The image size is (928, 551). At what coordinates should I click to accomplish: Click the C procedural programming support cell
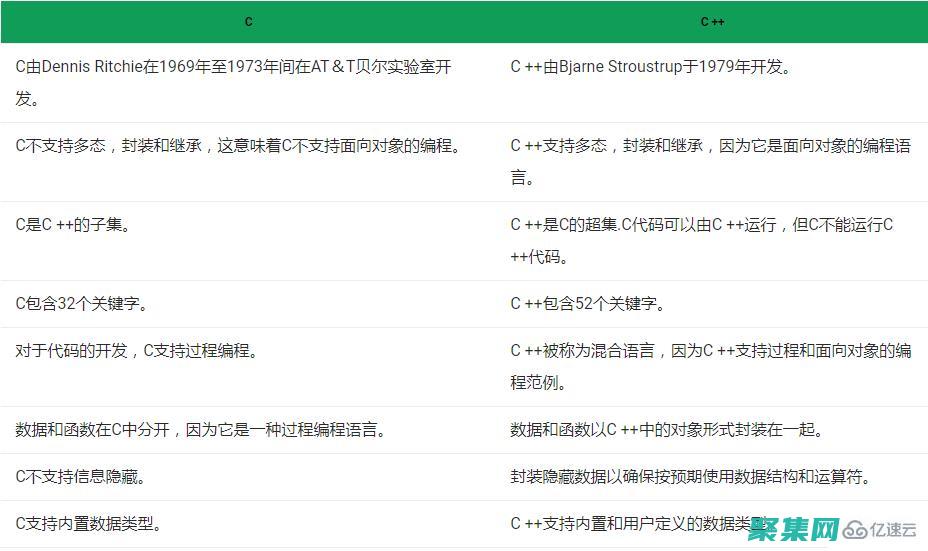point(137,351)
